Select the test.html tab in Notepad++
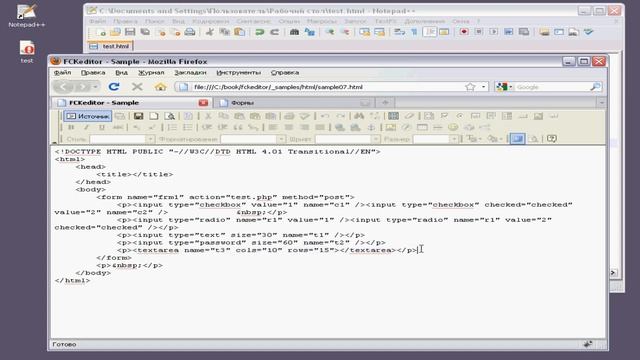 [110, 46]
